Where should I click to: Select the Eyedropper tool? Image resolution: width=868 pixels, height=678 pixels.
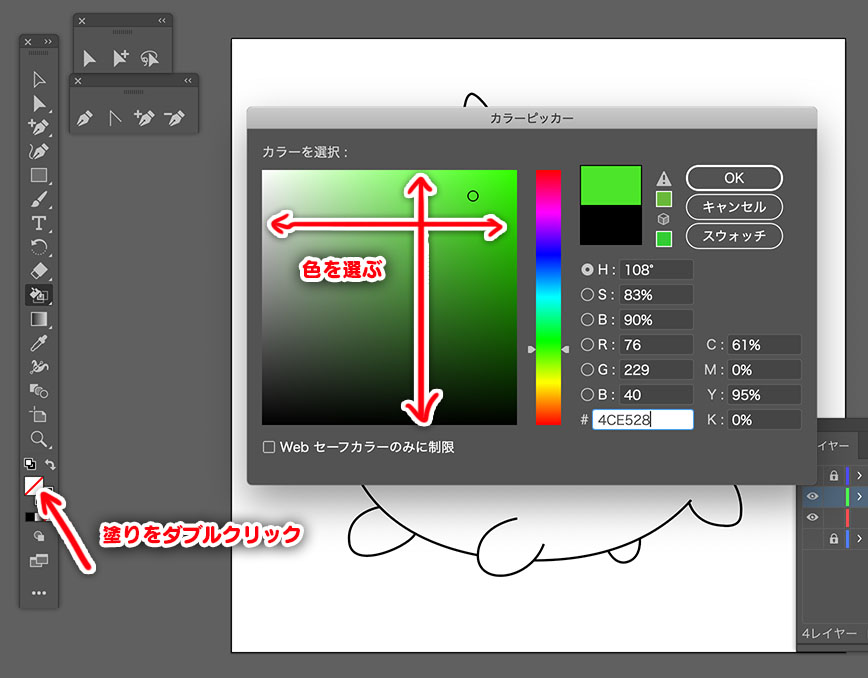[x=36, y=345]
